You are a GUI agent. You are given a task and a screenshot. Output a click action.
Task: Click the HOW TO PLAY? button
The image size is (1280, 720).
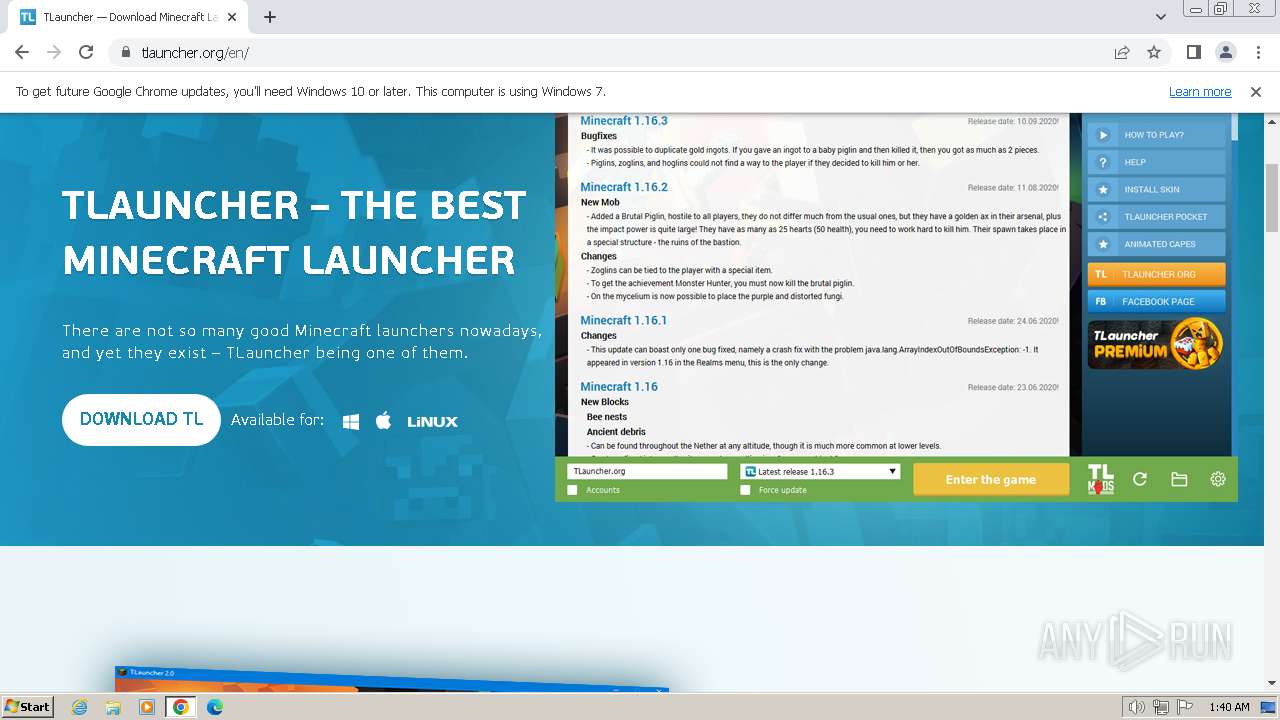[x=1157, y=135]
